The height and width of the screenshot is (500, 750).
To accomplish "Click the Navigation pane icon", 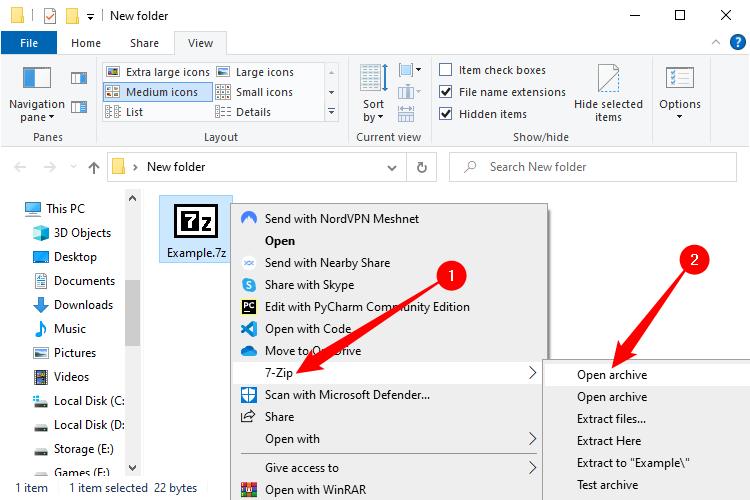I will [36, 78].
